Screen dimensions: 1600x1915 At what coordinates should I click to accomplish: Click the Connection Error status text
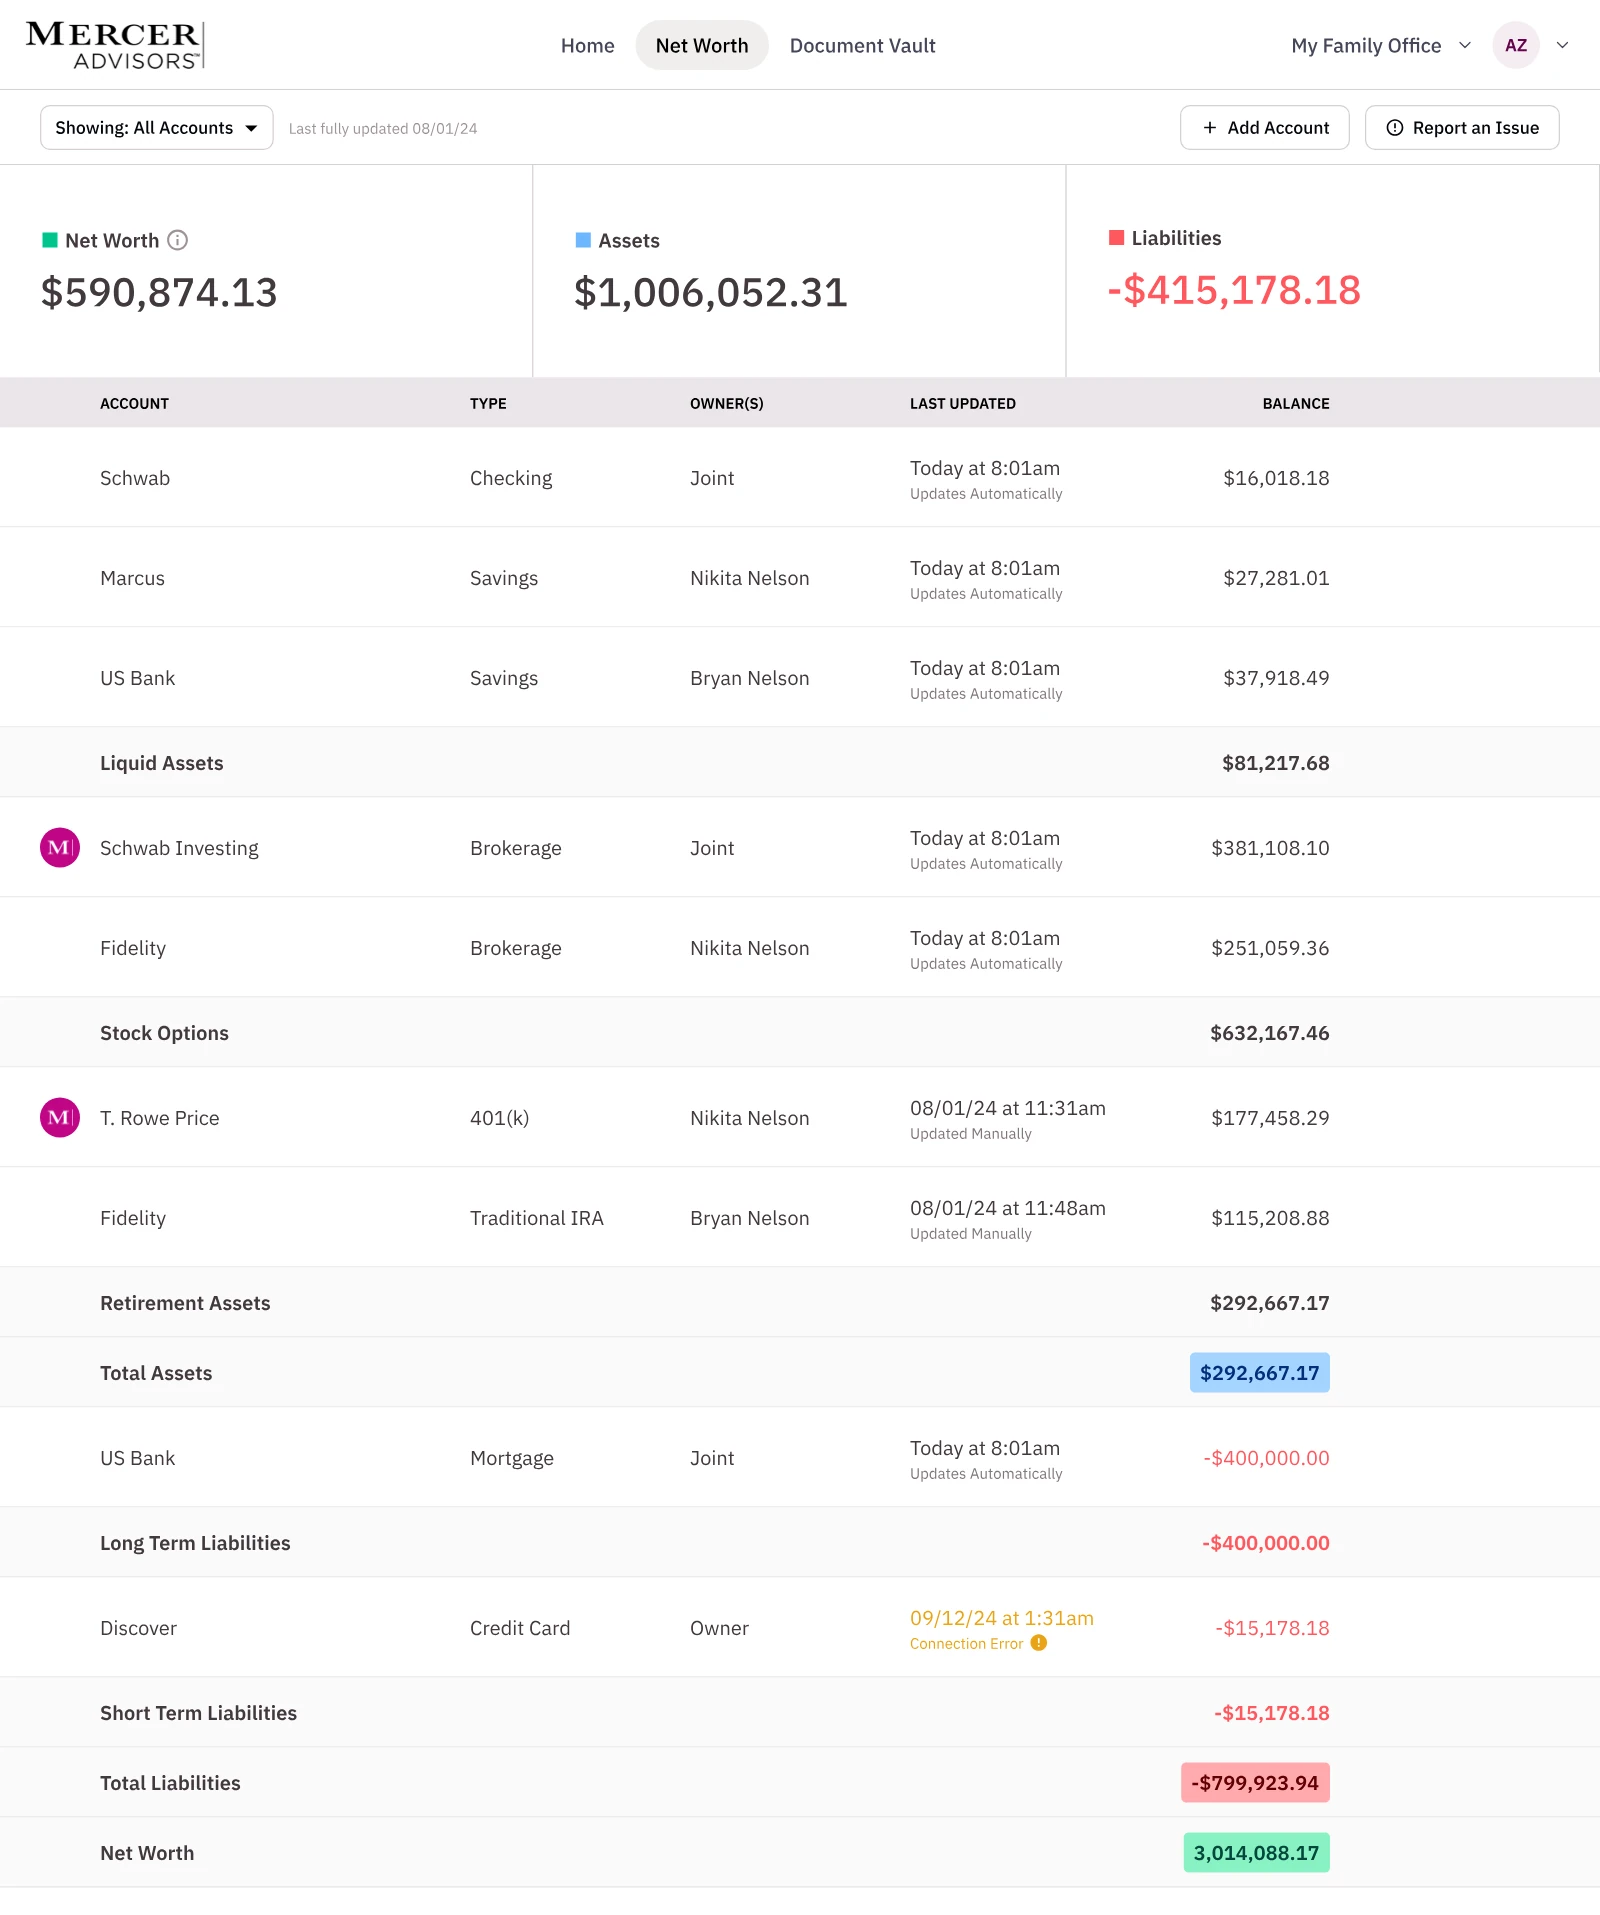(966, 1643)
